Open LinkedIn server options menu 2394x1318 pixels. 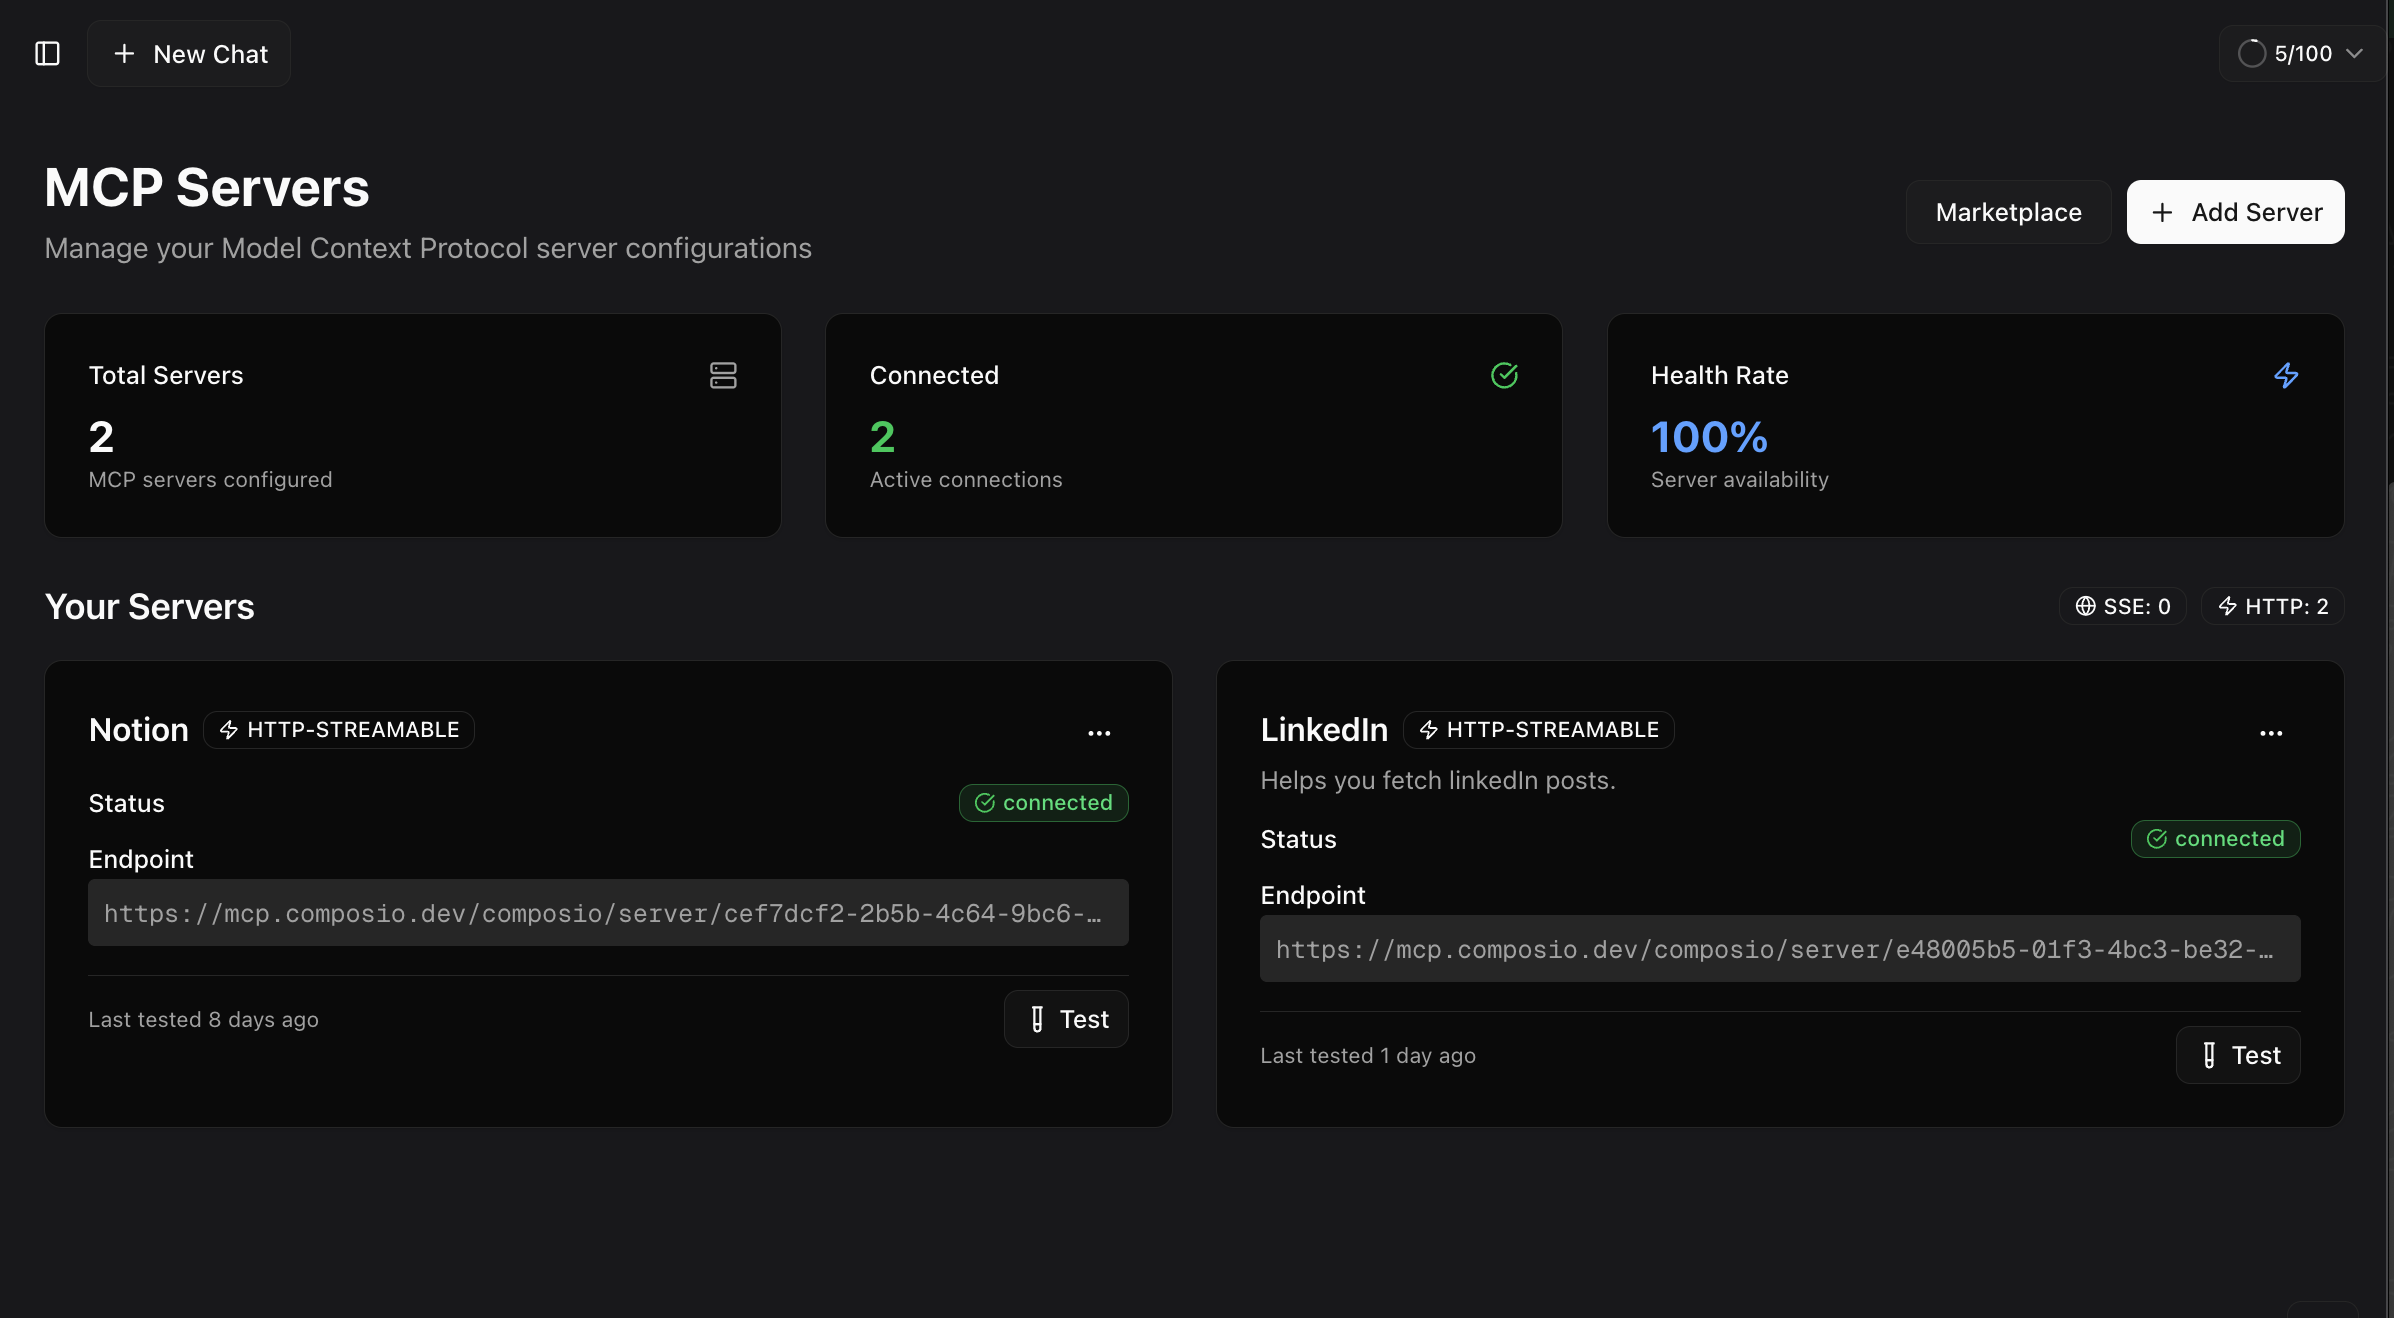(x=2271, y=733)
